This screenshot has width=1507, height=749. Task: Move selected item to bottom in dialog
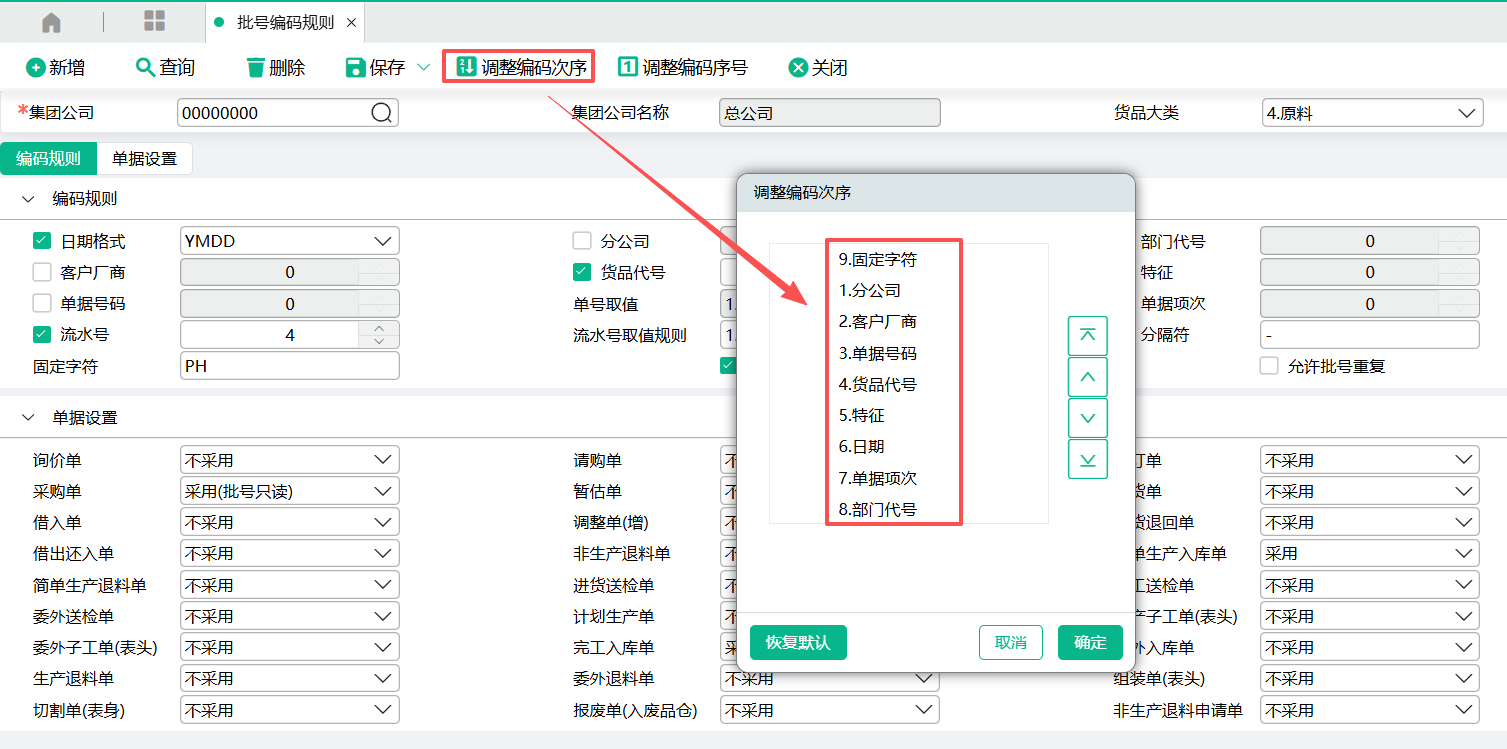[1087, 459]
